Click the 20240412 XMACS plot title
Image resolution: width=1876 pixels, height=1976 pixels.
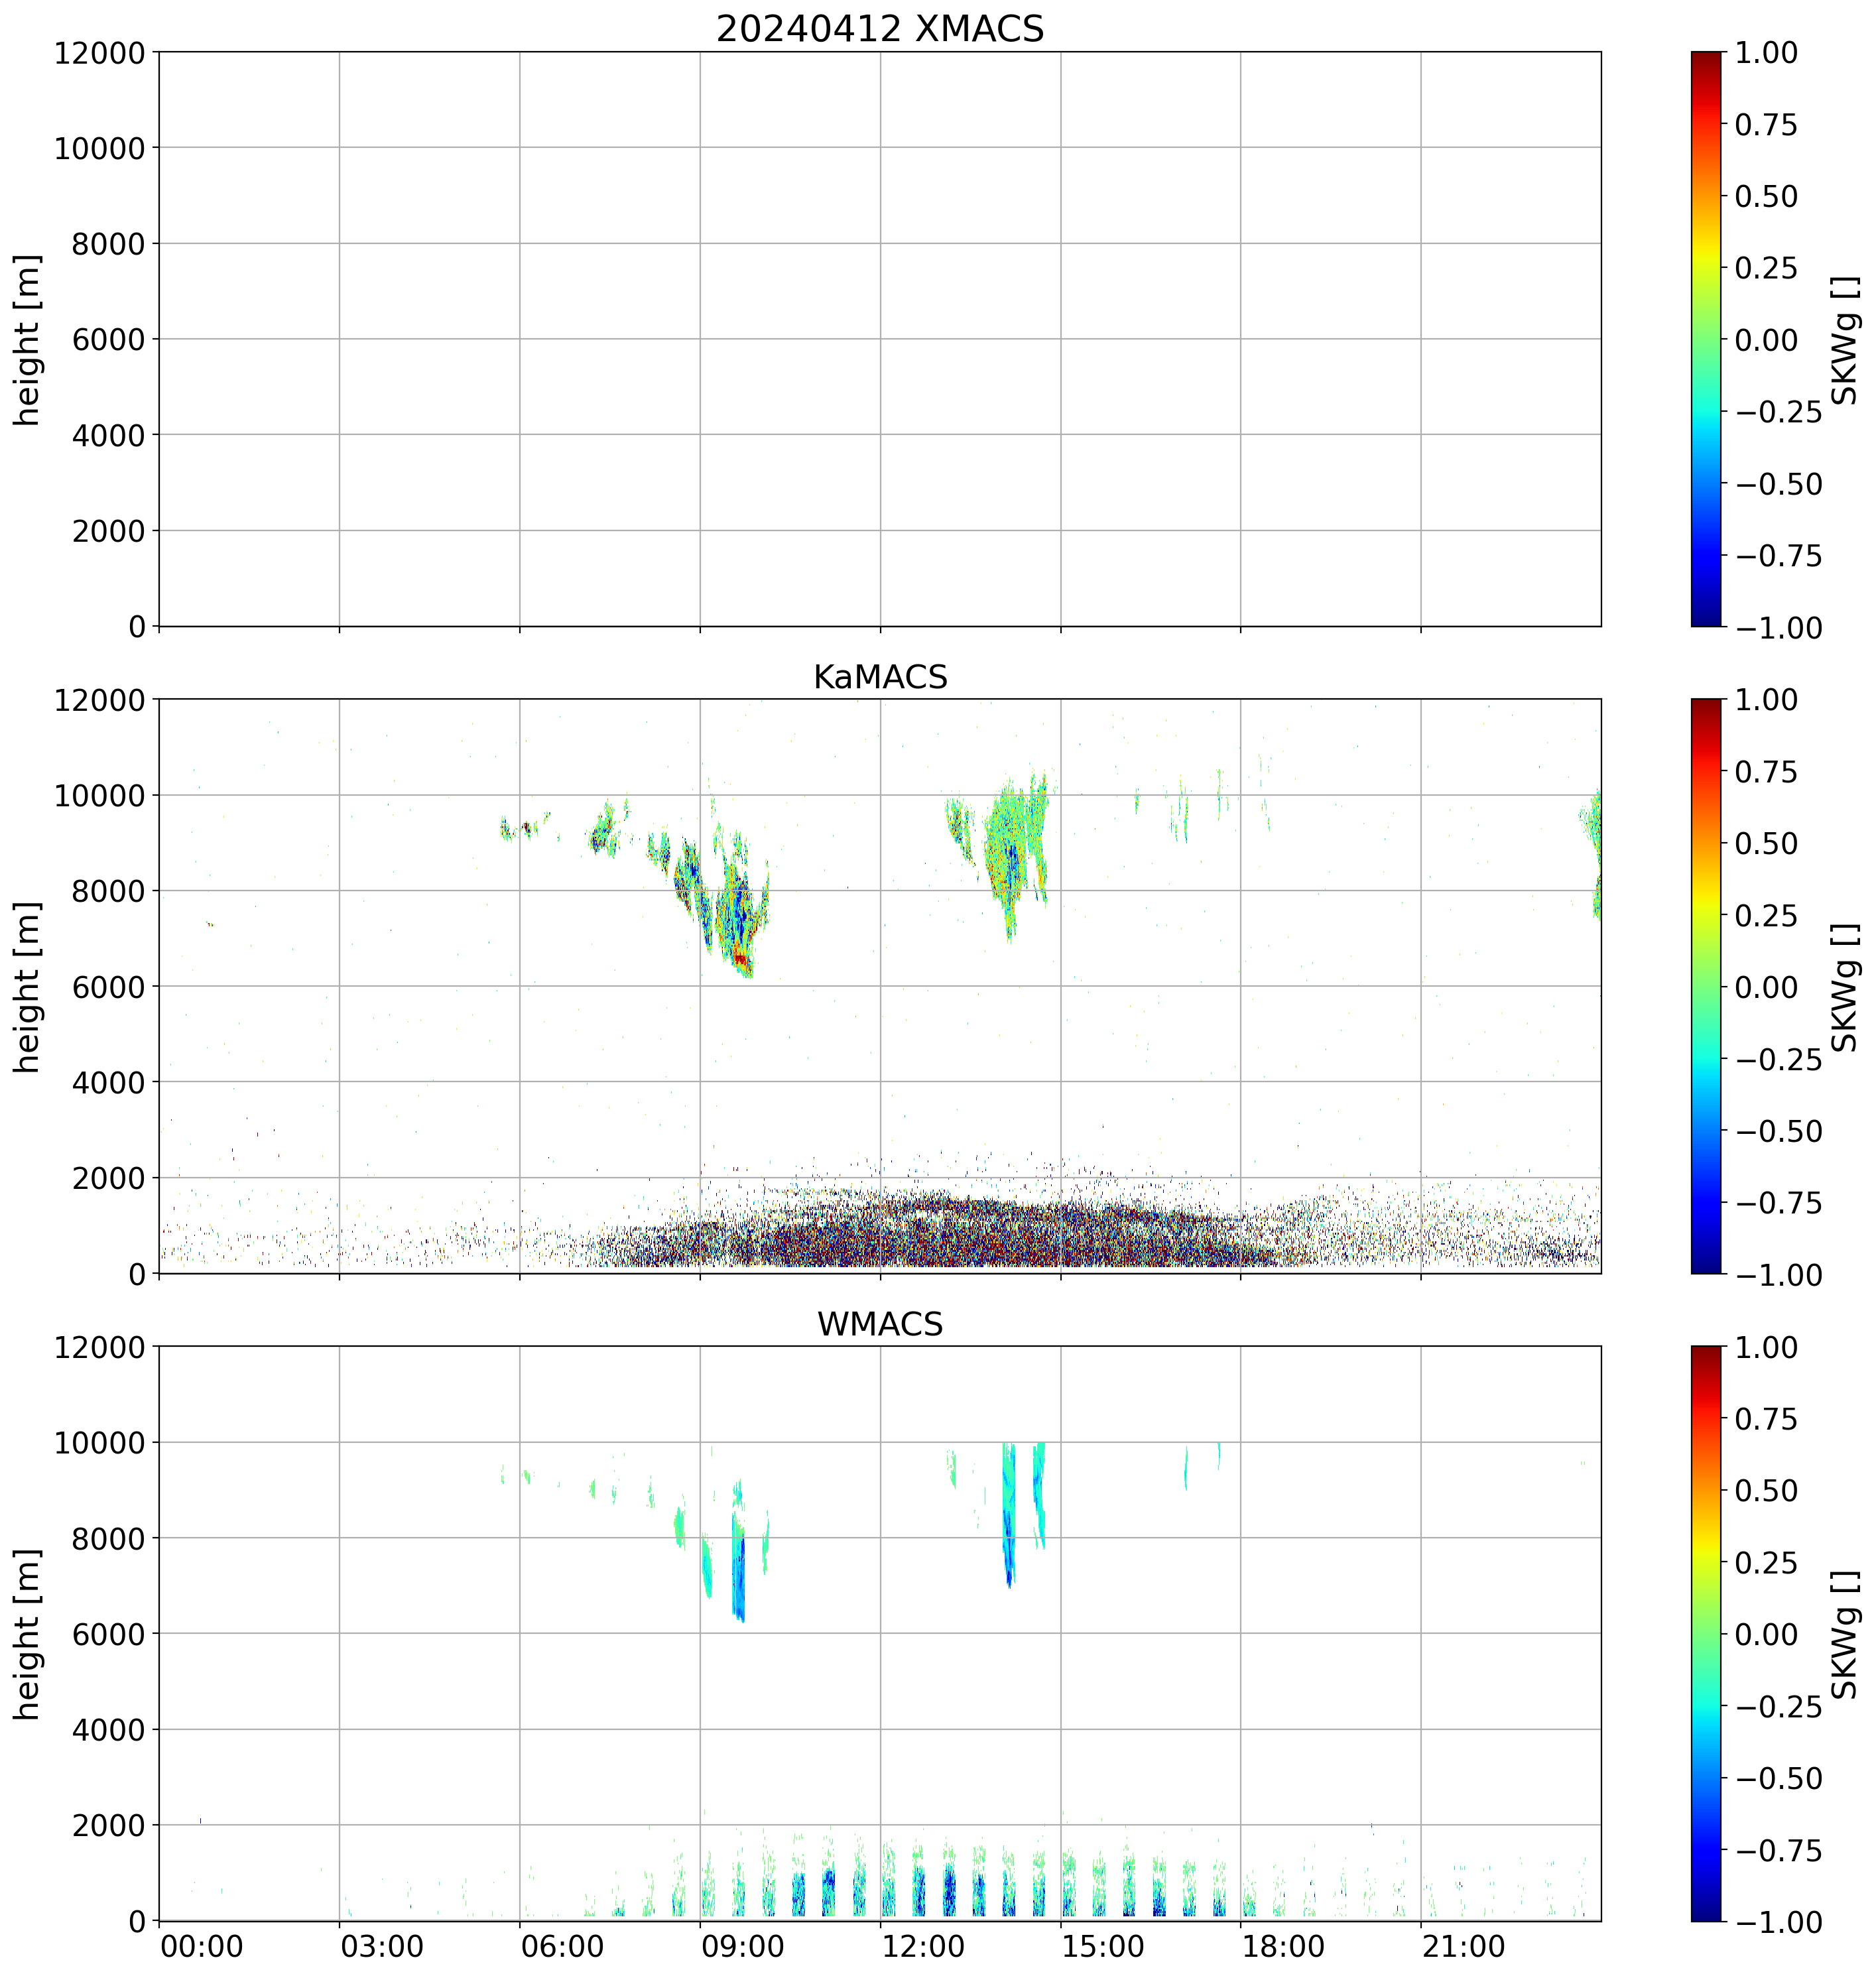879,29
